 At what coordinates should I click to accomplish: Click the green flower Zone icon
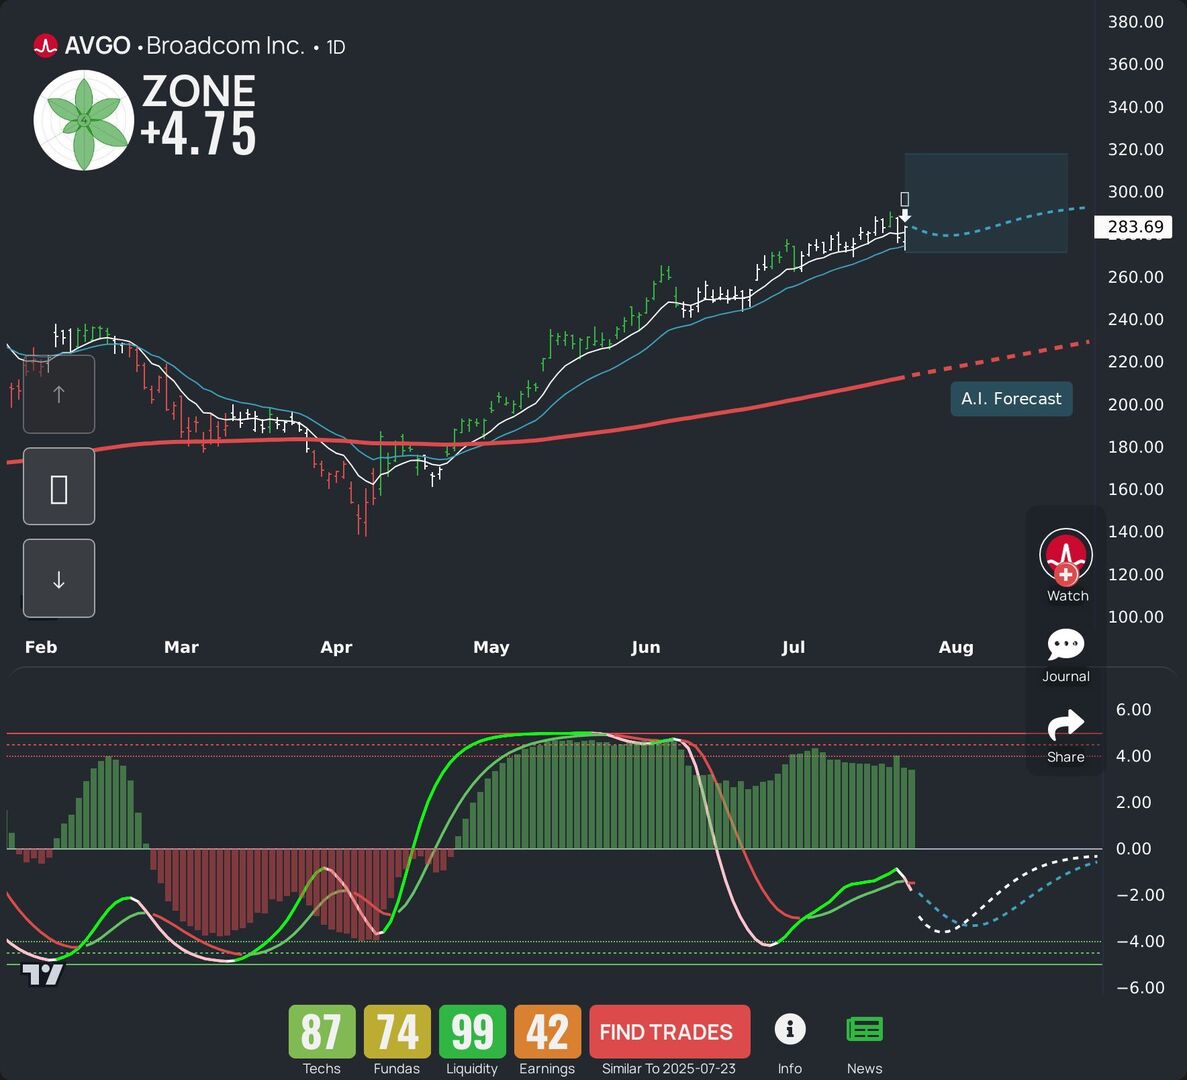[x=84, y=120]
